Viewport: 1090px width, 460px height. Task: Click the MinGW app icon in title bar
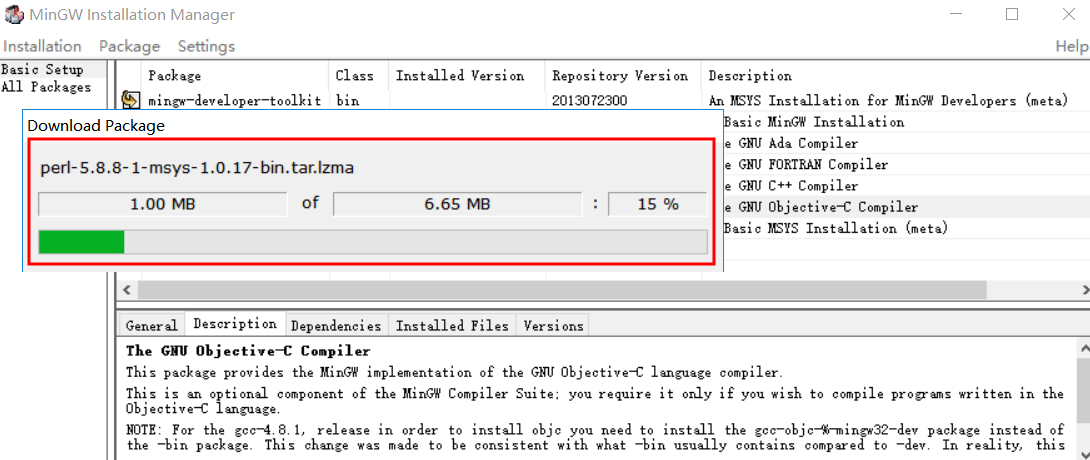(13, 14)
